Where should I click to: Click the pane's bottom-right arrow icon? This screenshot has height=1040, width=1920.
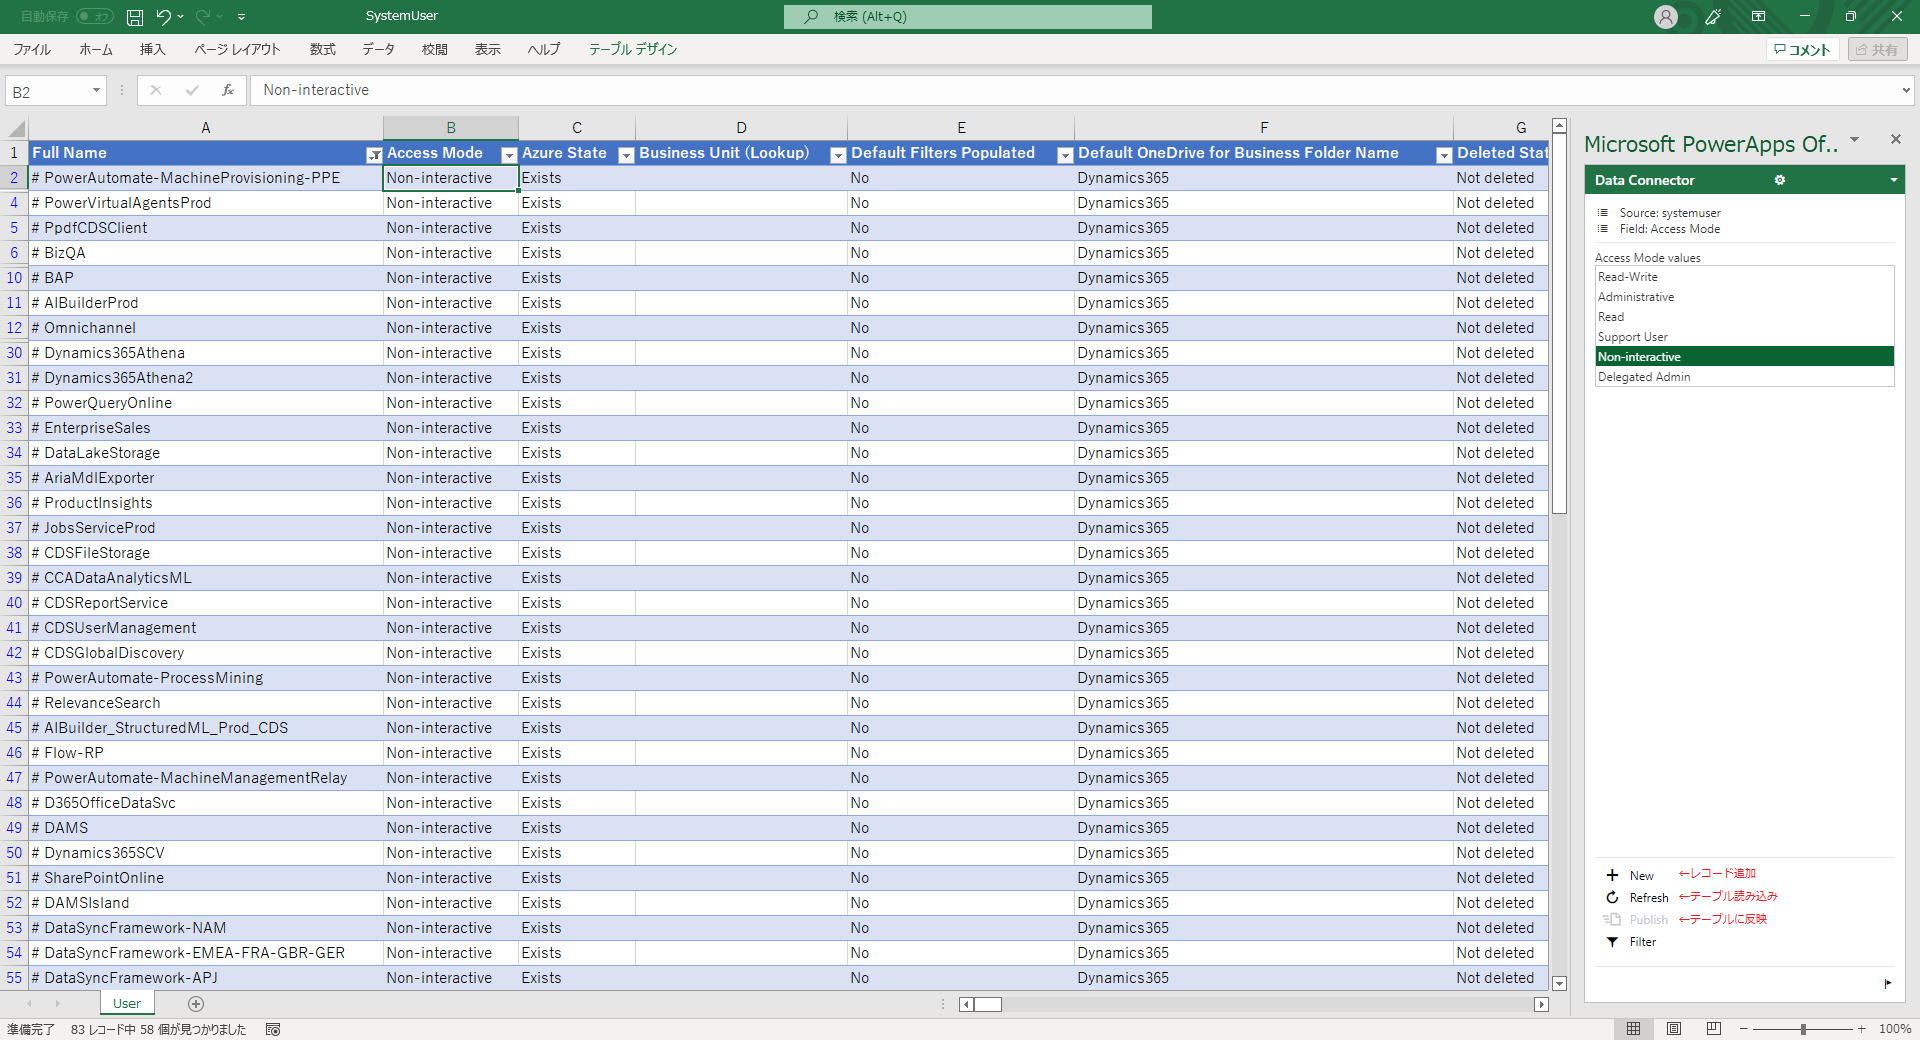[1887, 983]
